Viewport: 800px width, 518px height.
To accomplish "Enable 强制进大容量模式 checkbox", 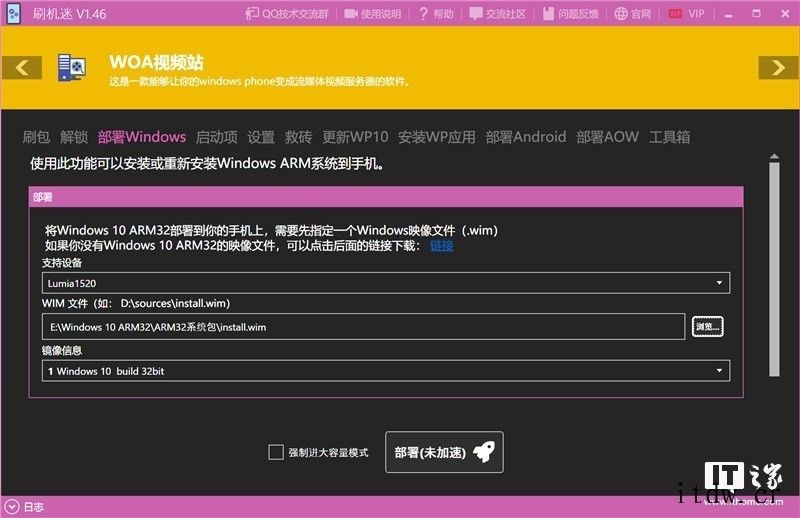I will [276, 452].
